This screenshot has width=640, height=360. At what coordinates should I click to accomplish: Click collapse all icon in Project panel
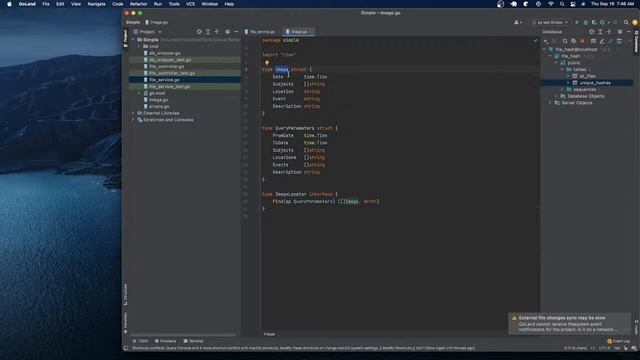click(217, 31)
